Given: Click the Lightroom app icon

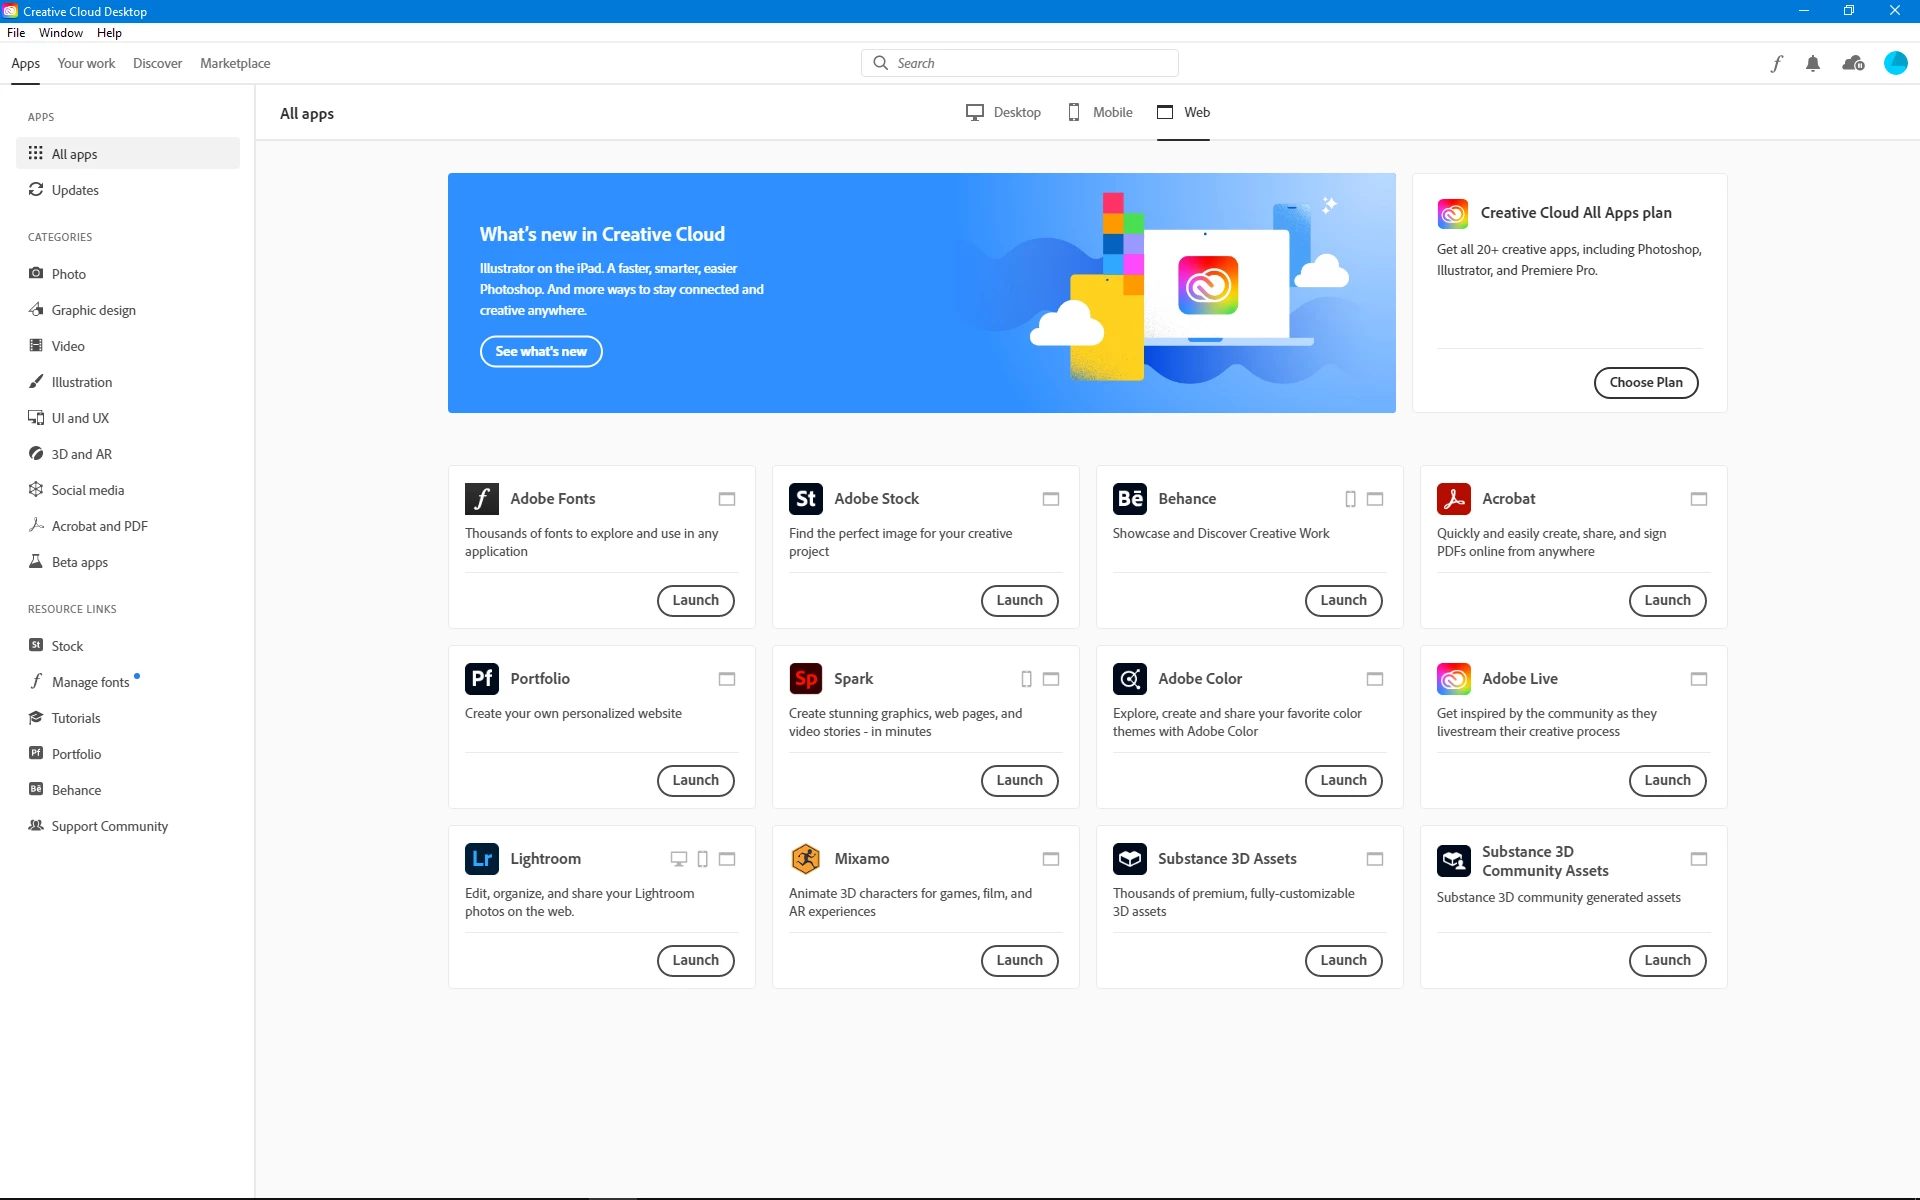Looking at the screenshot, I should point(481,858).
